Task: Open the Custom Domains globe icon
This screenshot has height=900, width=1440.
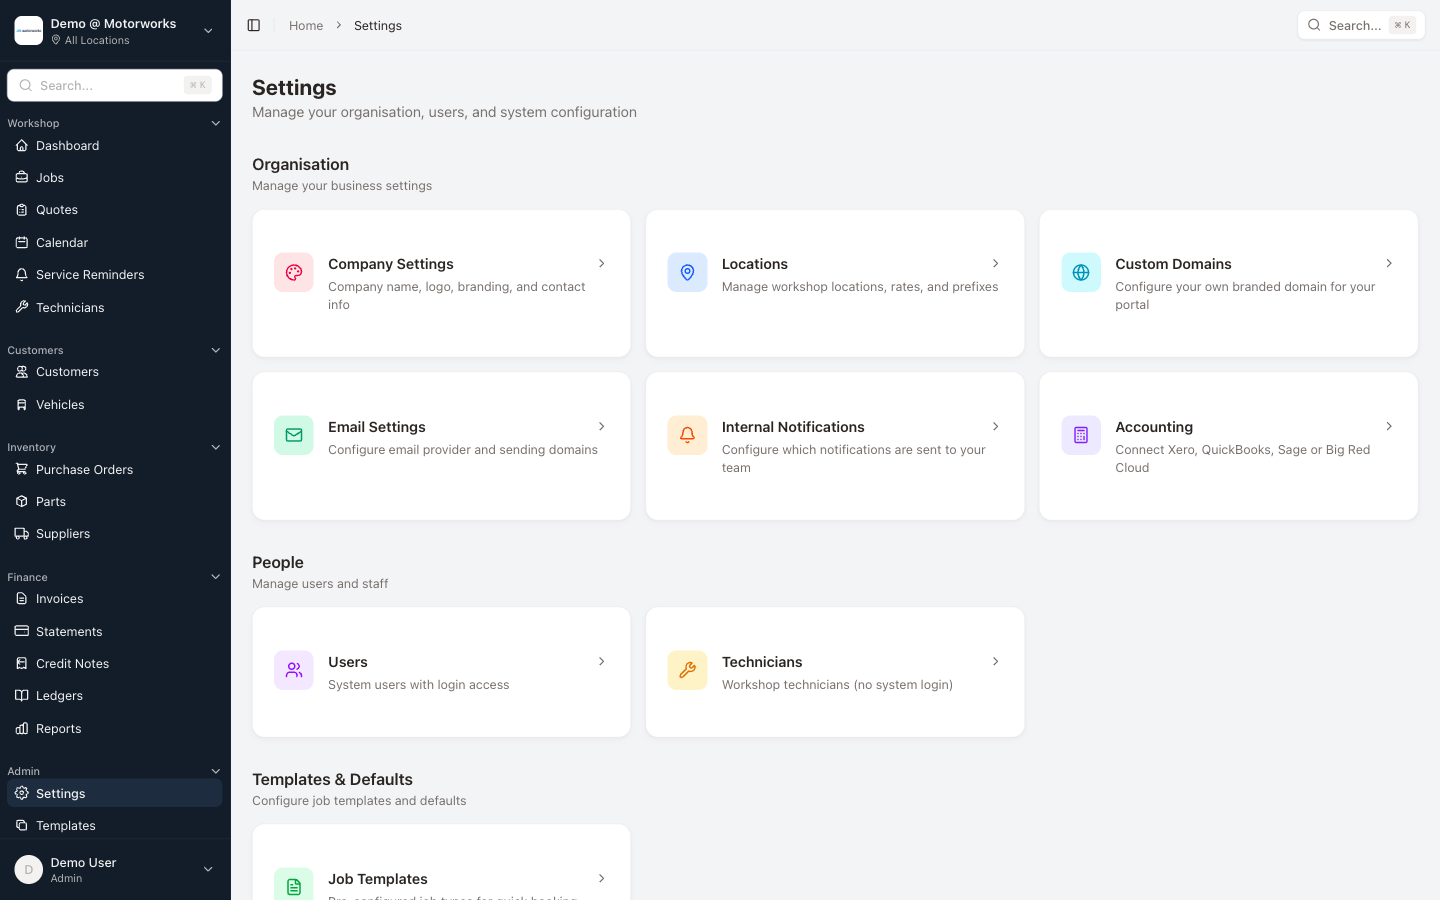Action: (1081, 272)
